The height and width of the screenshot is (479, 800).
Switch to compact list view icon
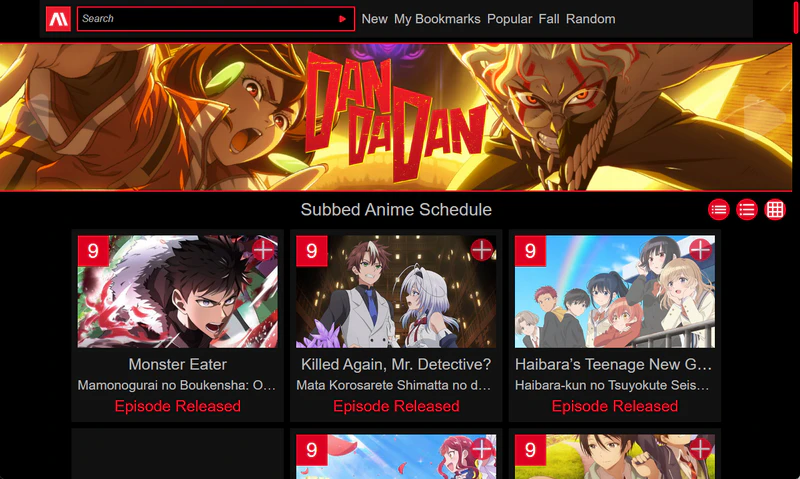pos(719,210)
